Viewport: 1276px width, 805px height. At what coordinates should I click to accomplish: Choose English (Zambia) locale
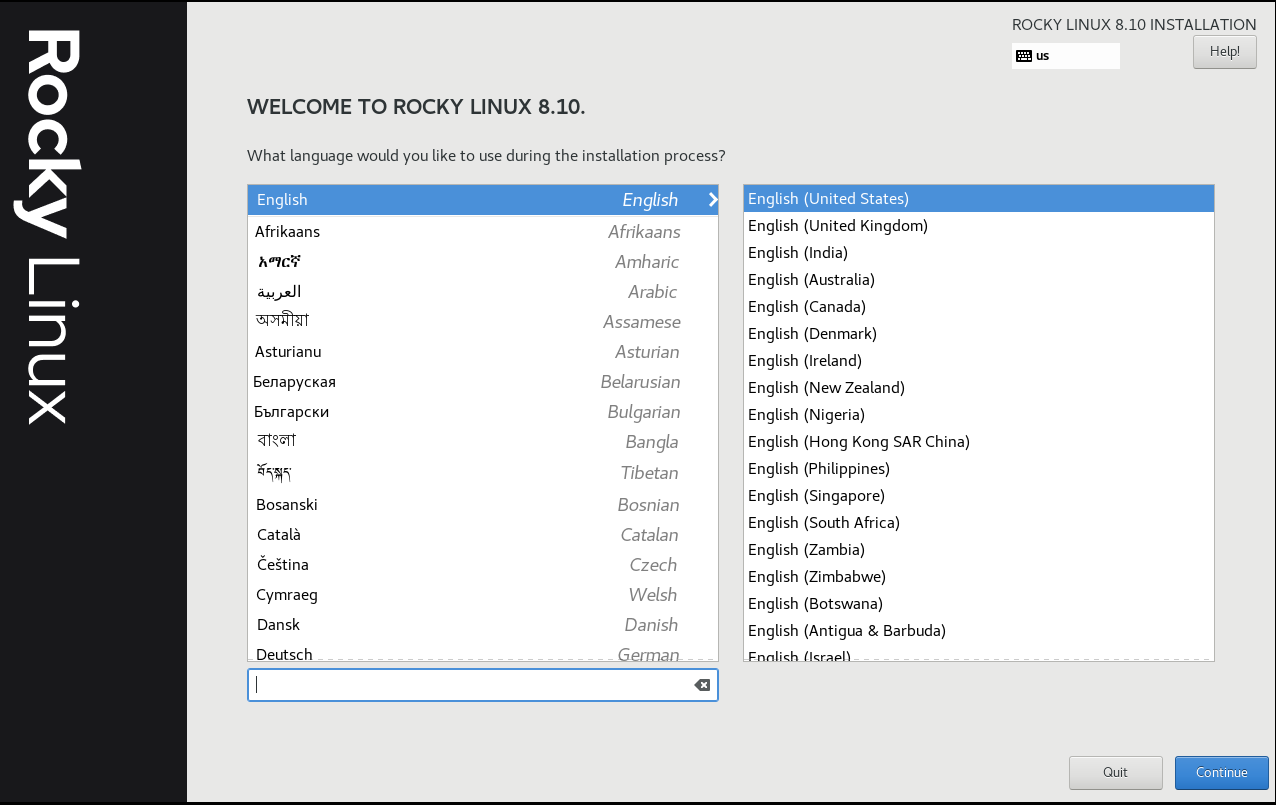tap(979, 549)
